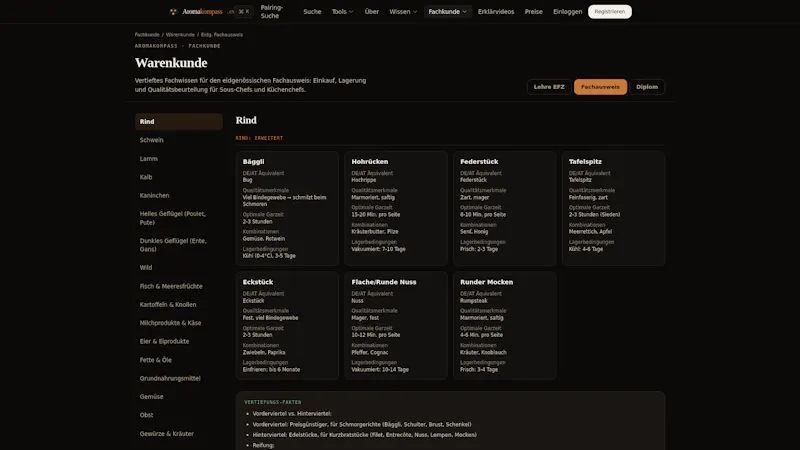Expand the Wissen dropdown menu

pyautogui.click(x=403, y=11)
